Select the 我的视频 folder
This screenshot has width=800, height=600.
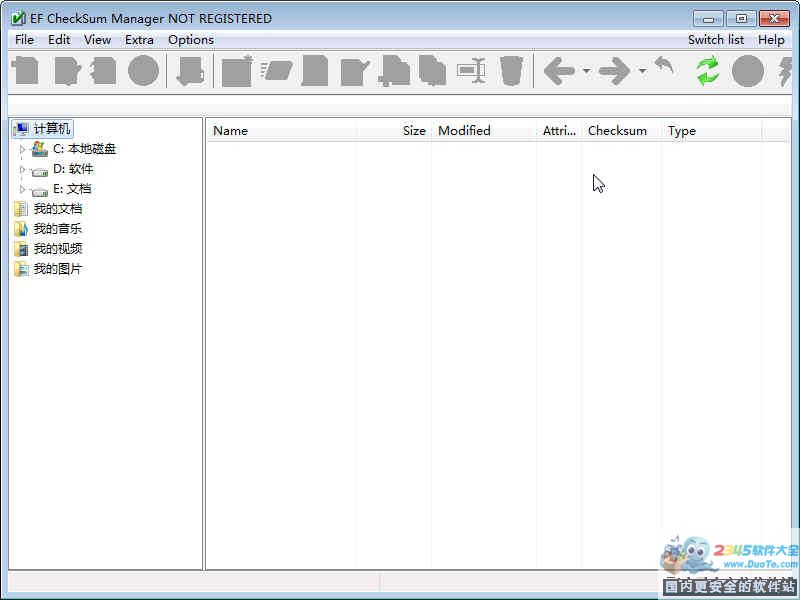tap(58, 249)
